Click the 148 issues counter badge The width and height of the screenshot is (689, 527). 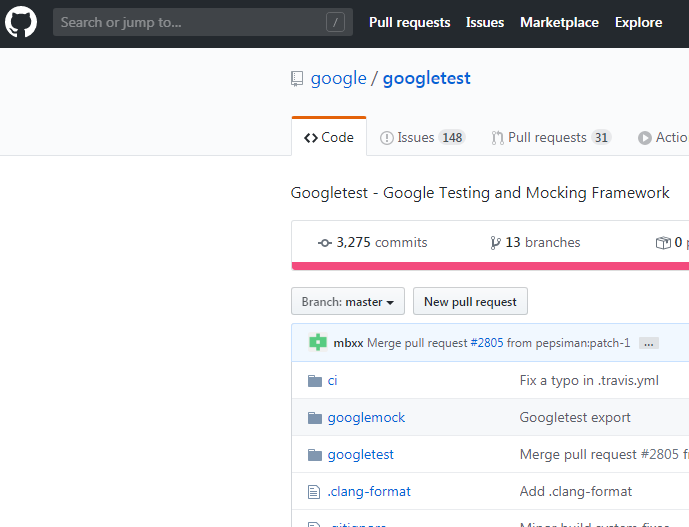[452, 138]
